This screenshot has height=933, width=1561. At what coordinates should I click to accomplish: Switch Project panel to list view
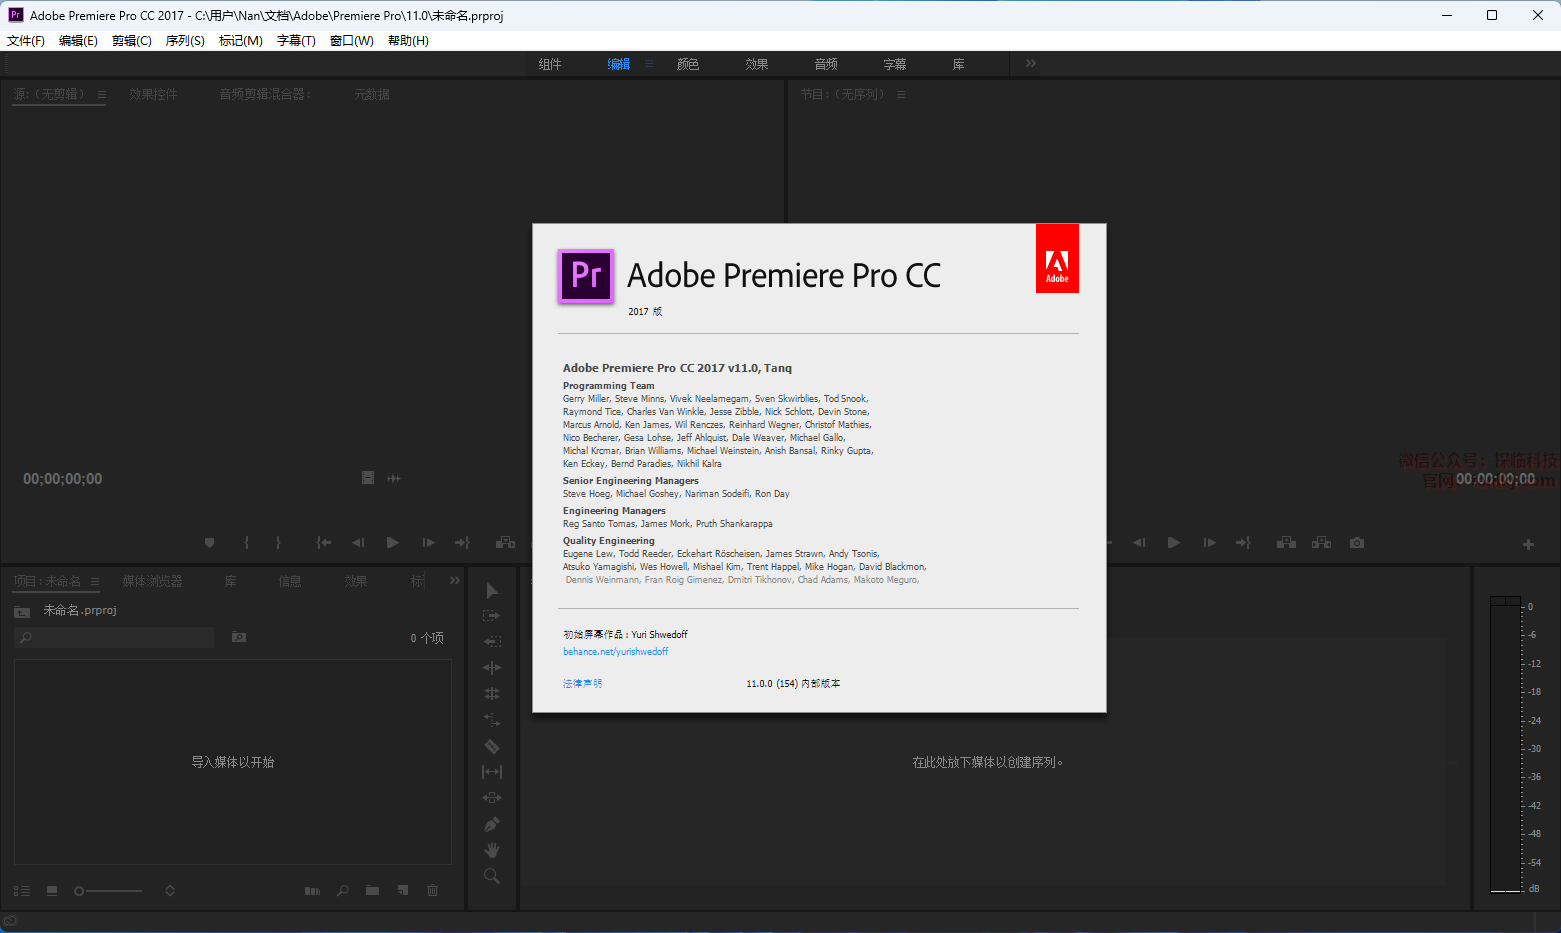(x=22, y=890)
